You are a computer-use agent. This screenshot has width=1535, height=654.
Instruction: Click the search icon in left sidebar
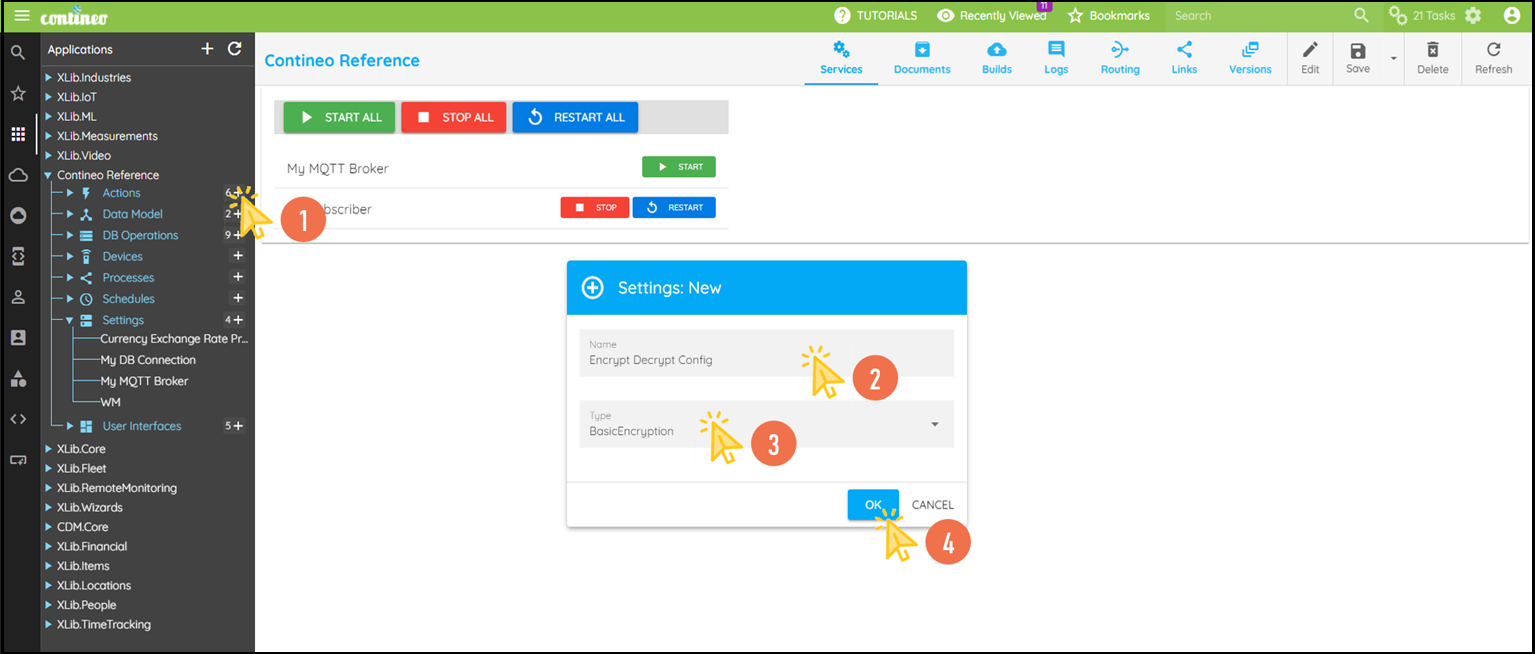[18, 53]
